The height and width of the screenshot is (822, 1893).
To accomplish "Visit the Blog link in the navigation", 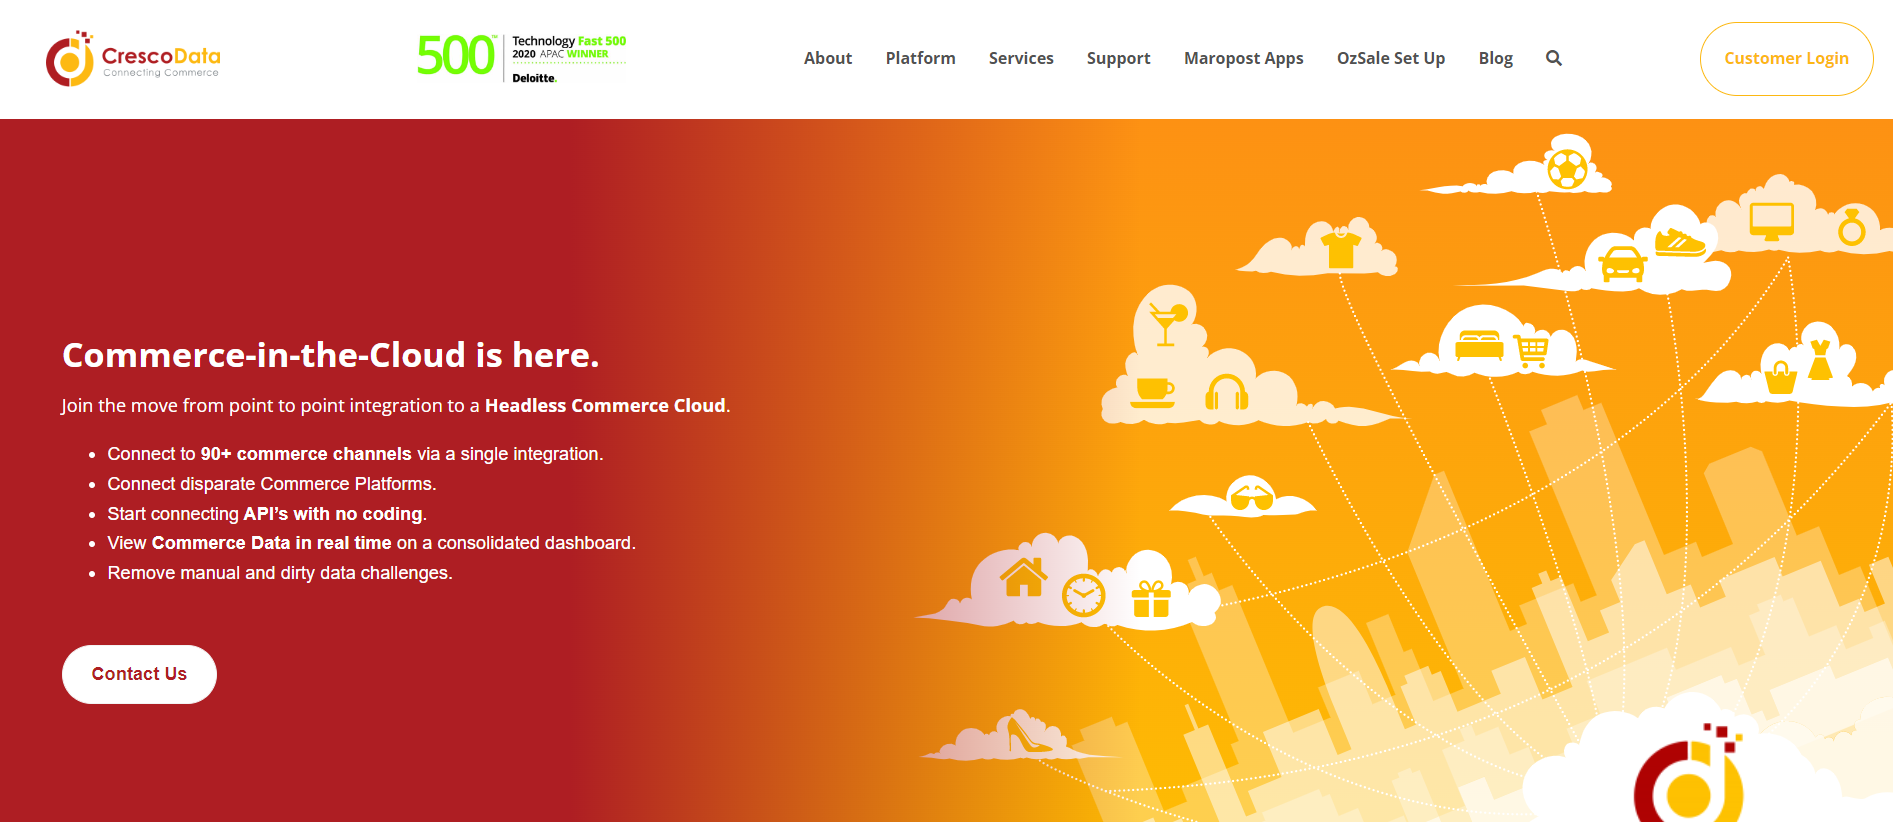I will tap(1496, 58).
